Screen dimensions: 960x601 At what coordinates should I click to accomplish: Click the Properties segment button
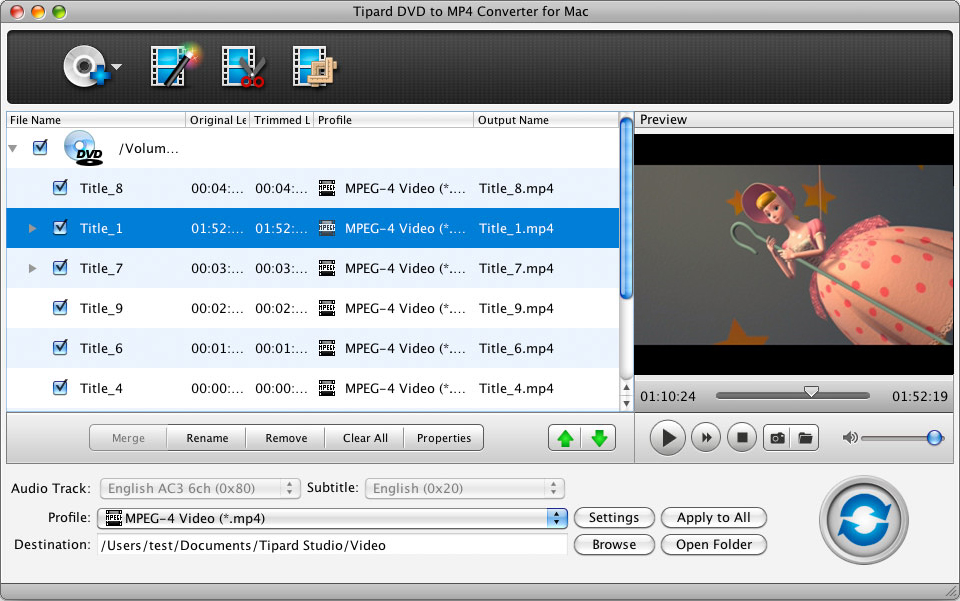point(444,438)
